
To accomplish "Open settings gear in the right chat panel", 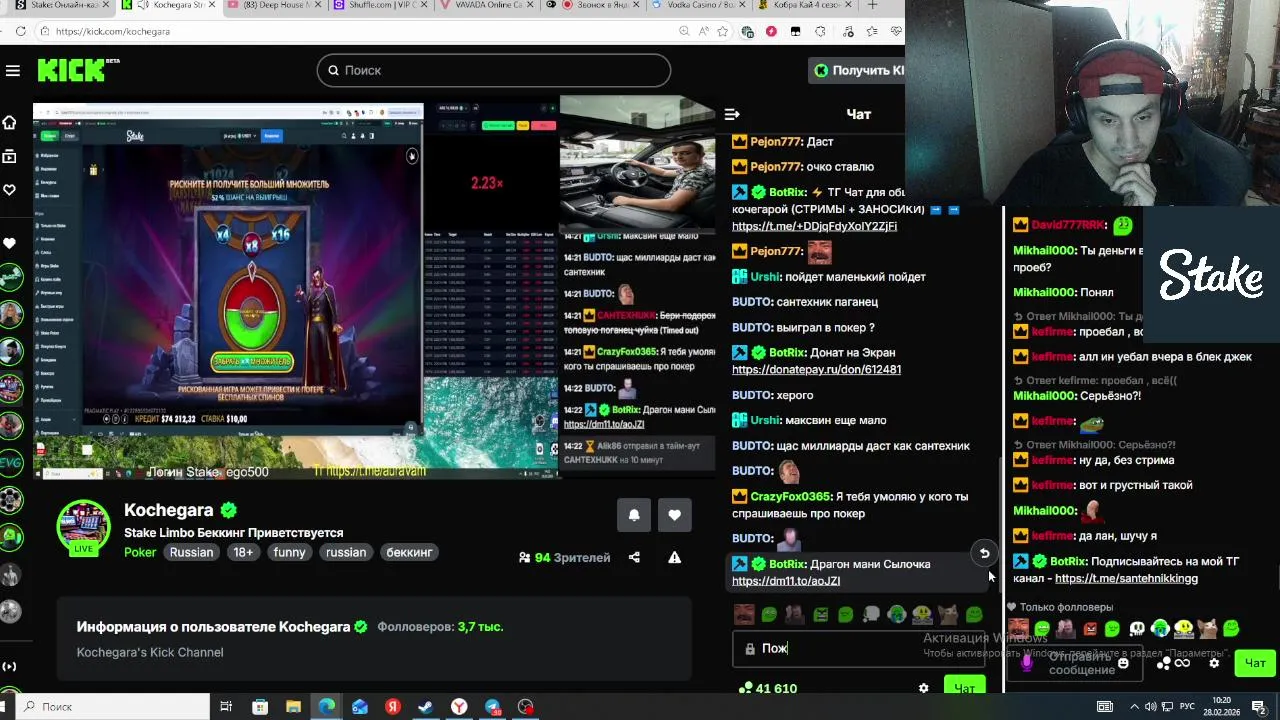I will pyautogui.click(x=1214, y=662).
